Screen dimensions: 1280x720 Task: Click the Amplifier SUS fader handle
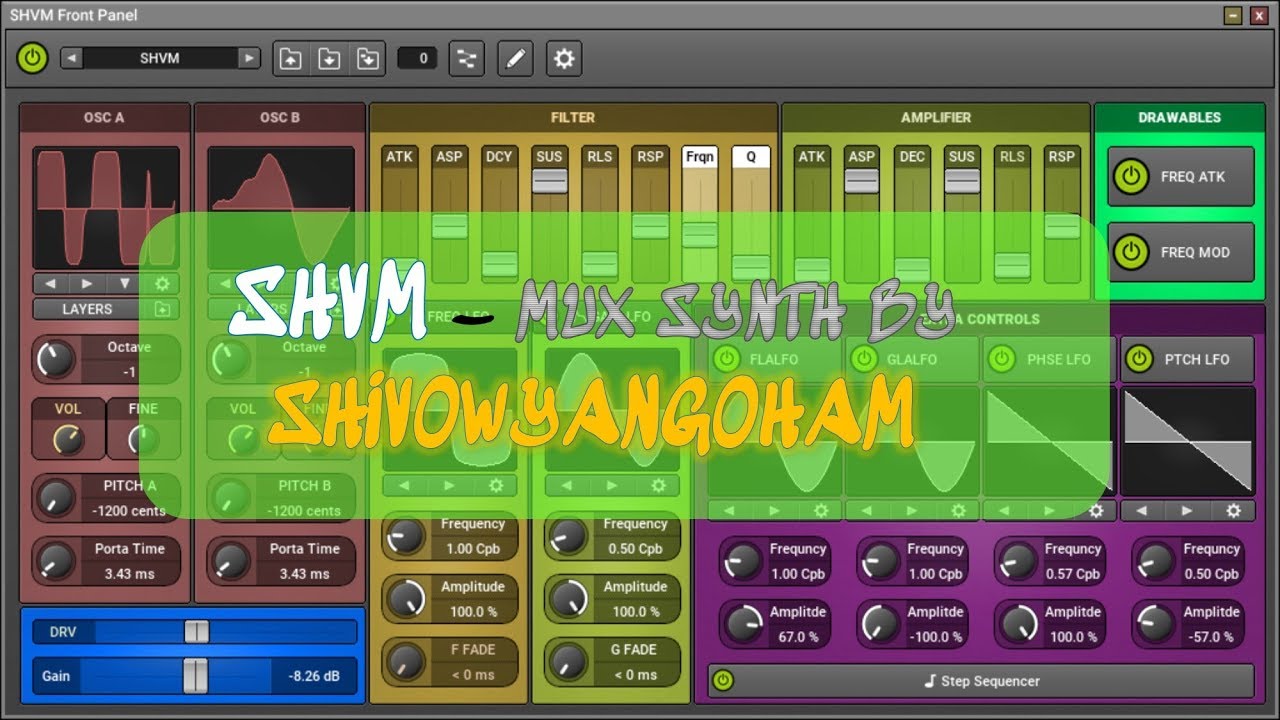click(x=962, y=180)
